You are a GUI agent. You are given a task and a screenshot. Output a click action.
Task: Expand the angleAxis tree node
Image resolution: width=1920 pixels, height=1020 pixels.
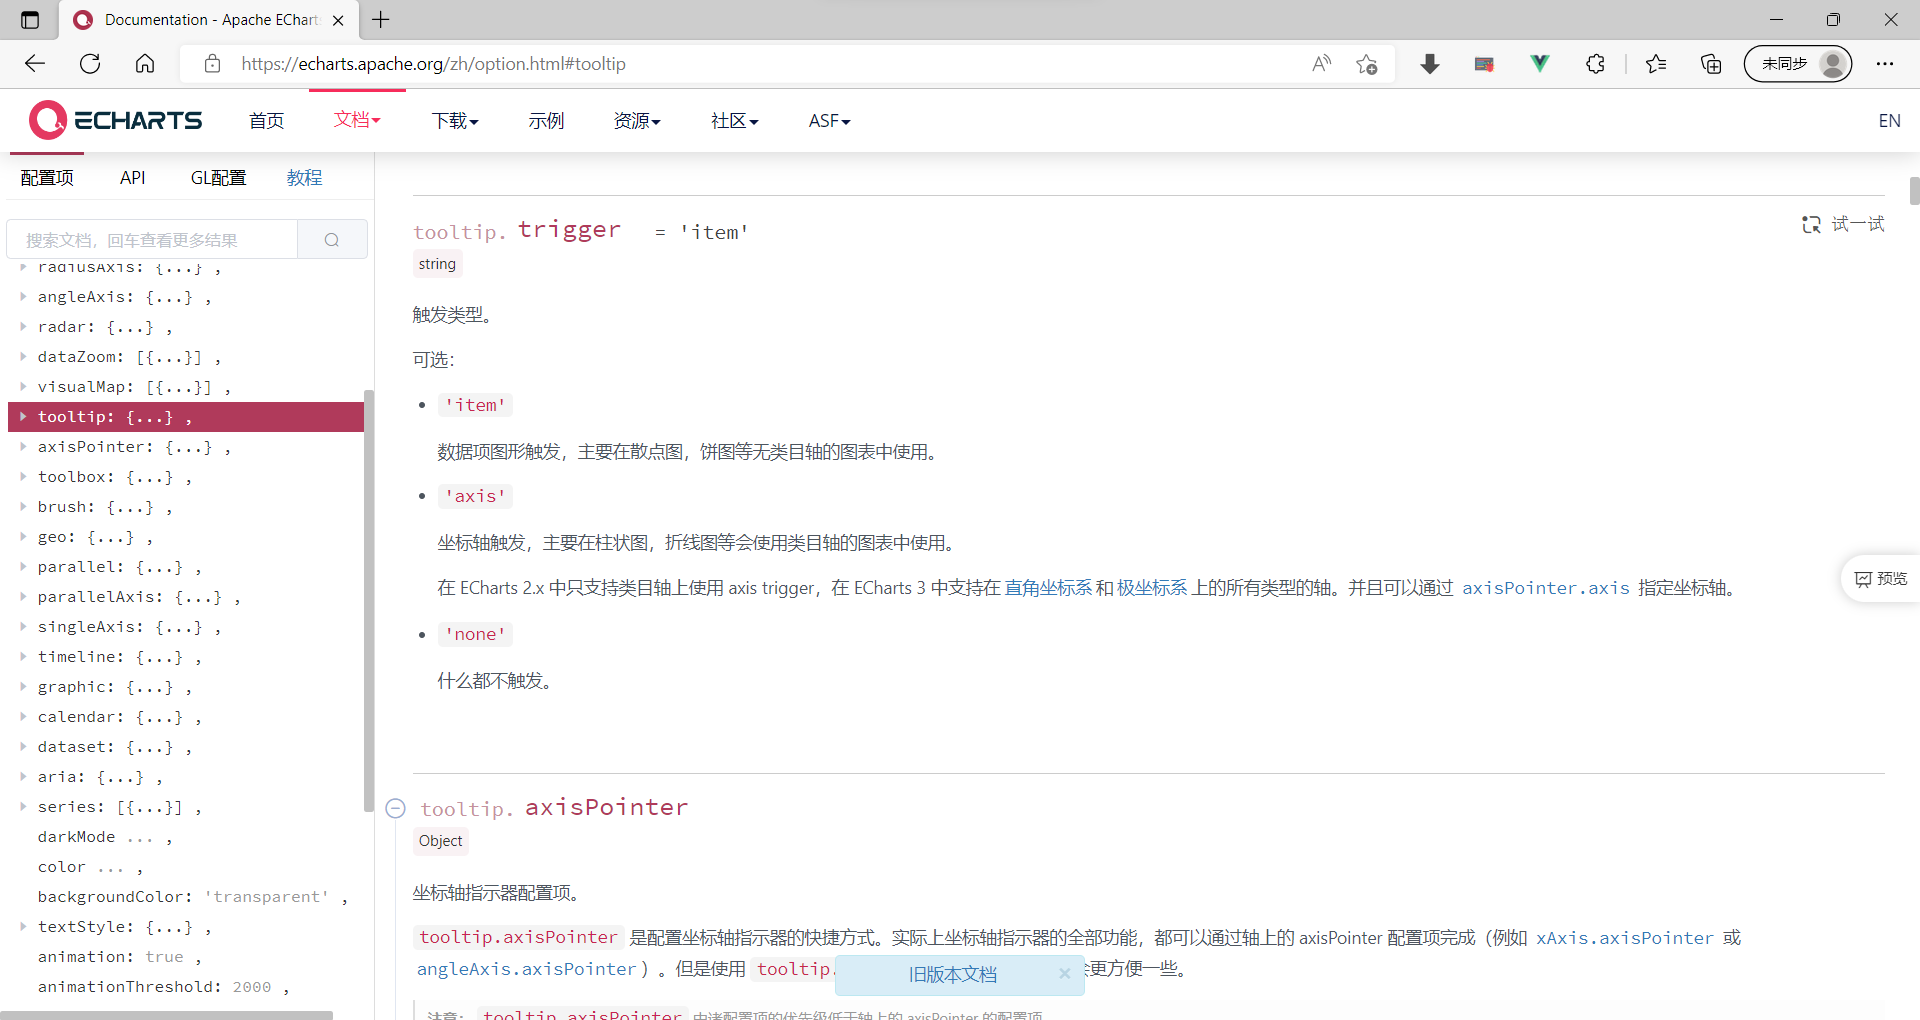(23, 296)
